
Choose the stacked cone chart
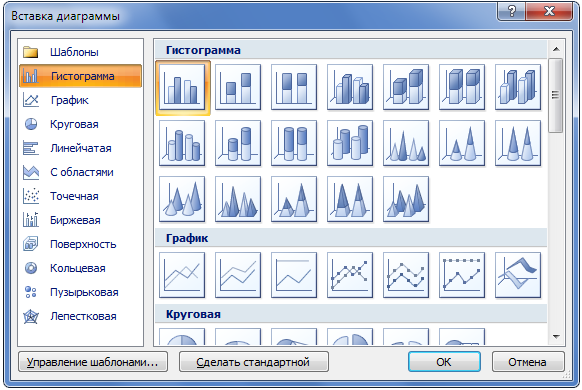pos(462,143)
